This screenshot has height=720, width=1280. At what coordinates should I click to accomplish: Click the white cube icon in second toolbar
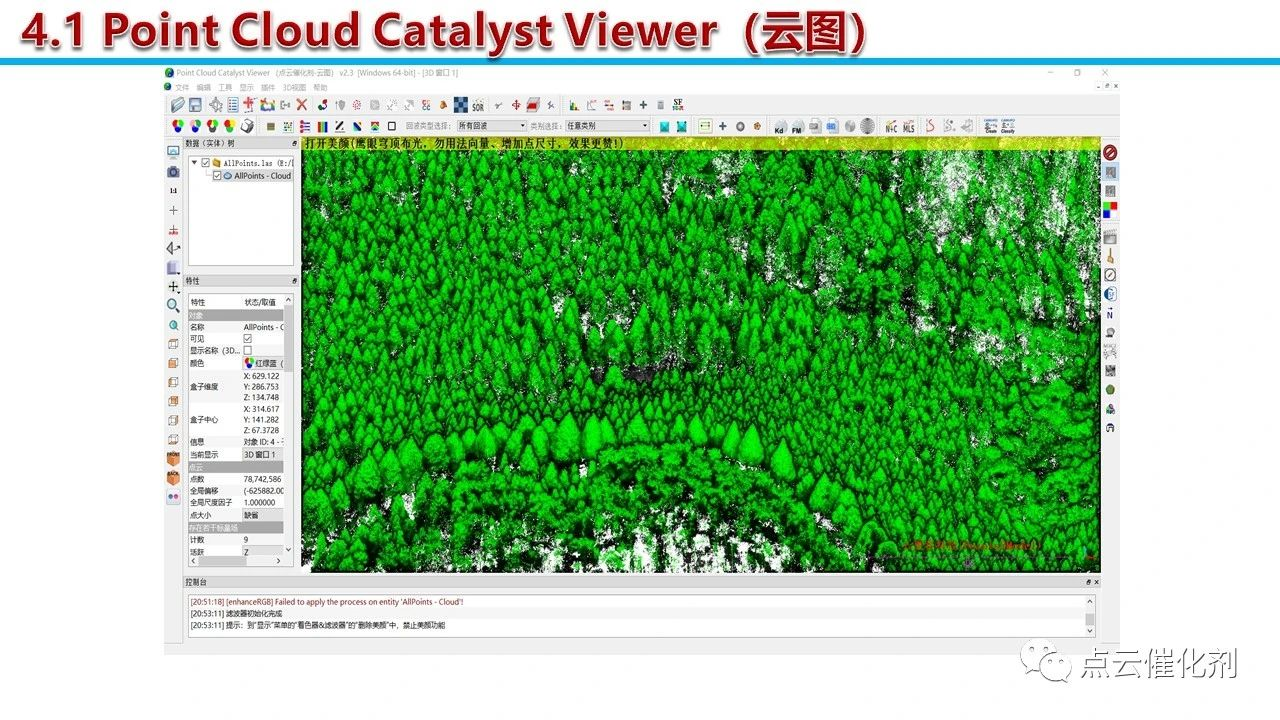pyautogui.click(x=246, y=126)
